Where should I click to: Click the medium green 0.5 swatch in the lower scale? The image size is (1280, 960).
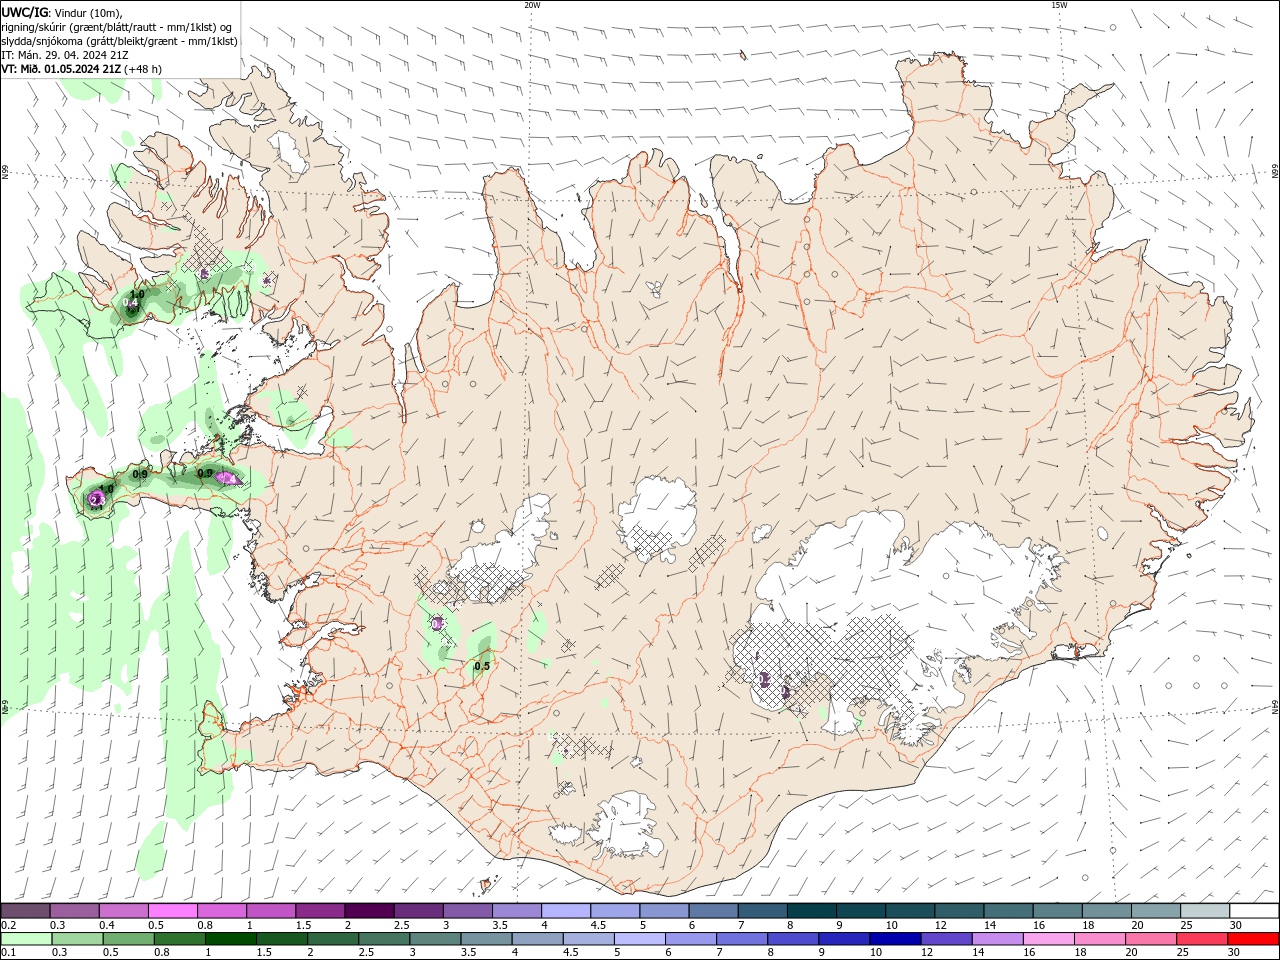[x=128, y=939]
